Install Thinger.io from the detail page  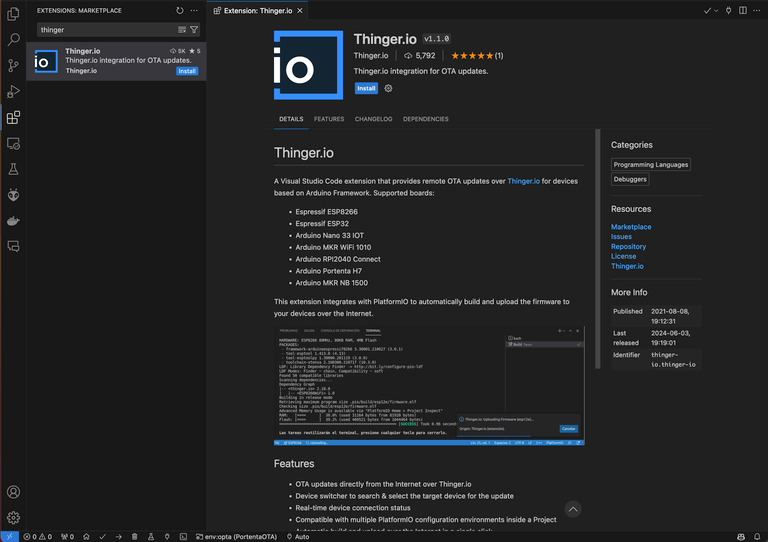366,88
